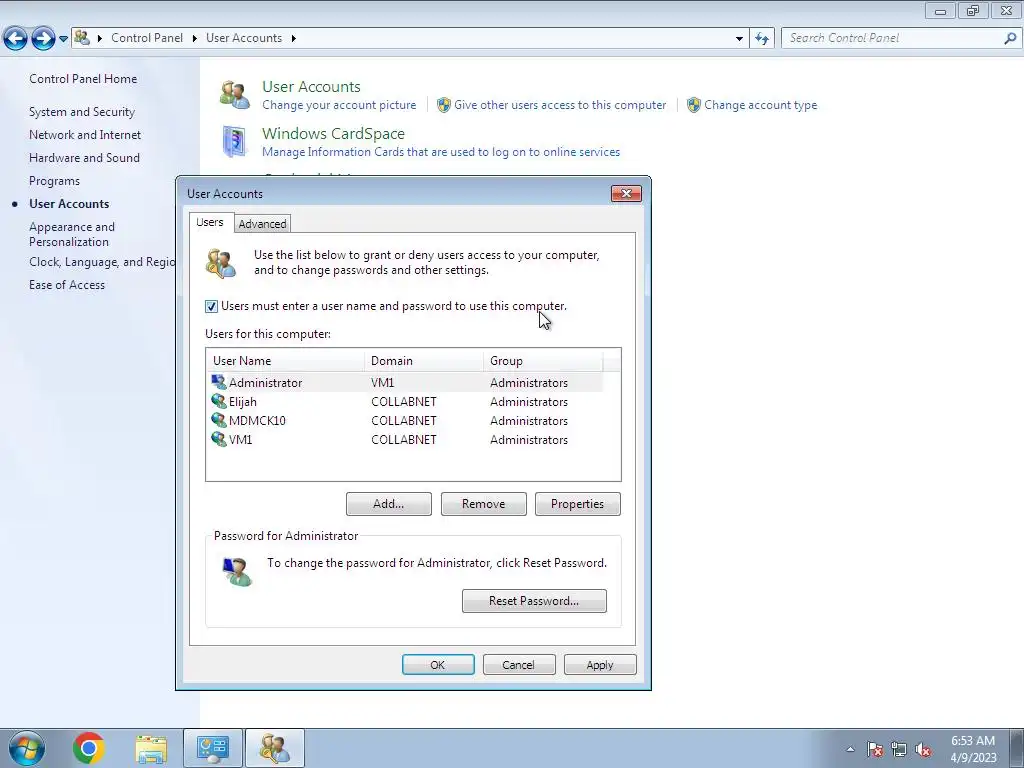Image resolution: width=1024 pixels, height=768 pixels.
Task: Click the User Accounts category icon
Action: [x=234, y=95]
